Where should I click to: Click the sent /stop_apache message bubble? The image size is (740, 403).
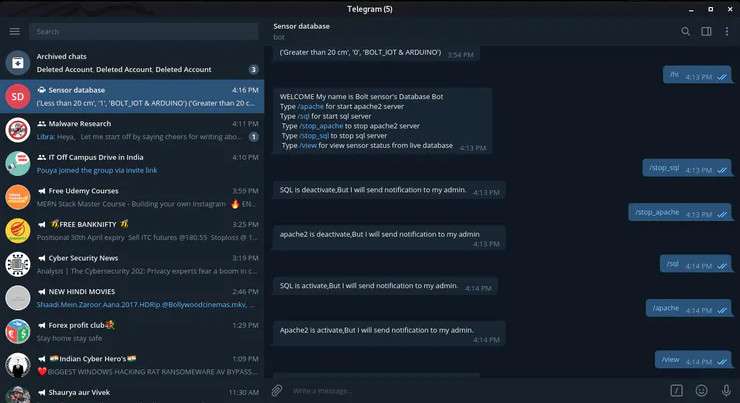[x=680, y=212]
